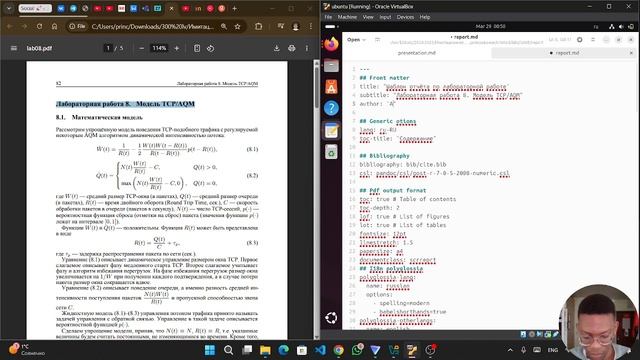Open Visual Studio Code from taskbar

(320, 350)
